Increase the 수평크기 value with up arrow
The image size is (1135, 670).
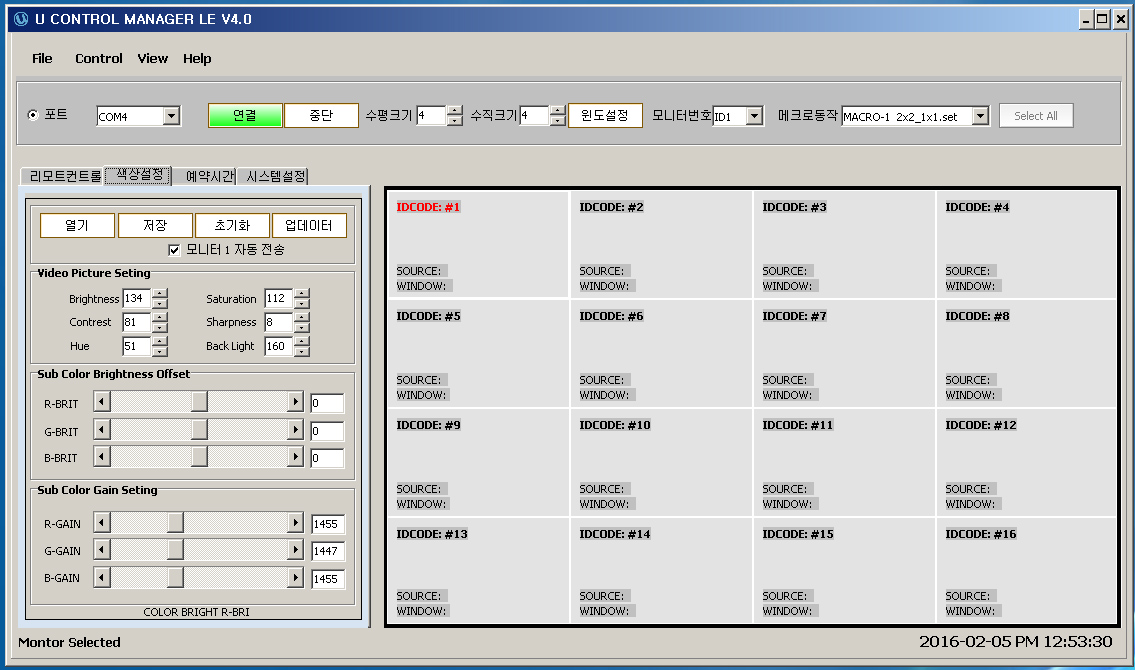(x=455, y=111)
